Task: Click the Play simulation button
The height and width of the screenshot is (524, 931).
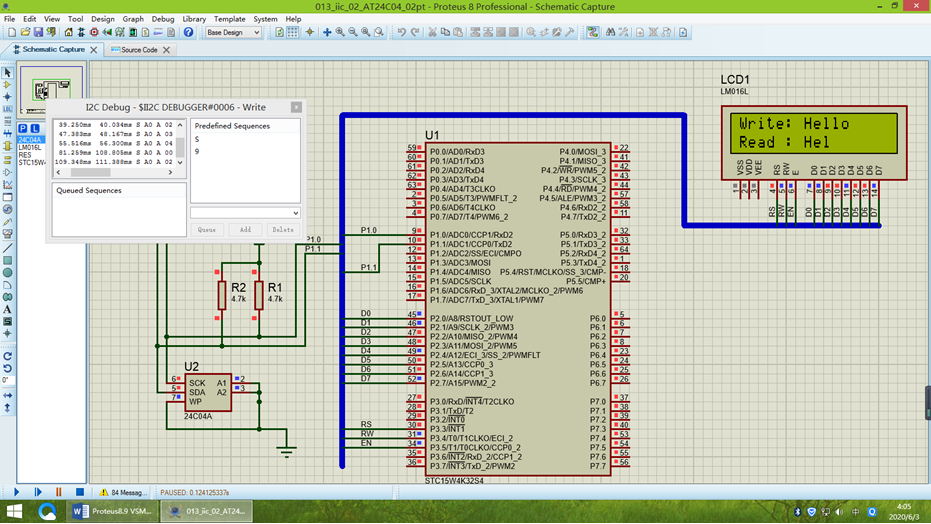Action: coord(16,492)
